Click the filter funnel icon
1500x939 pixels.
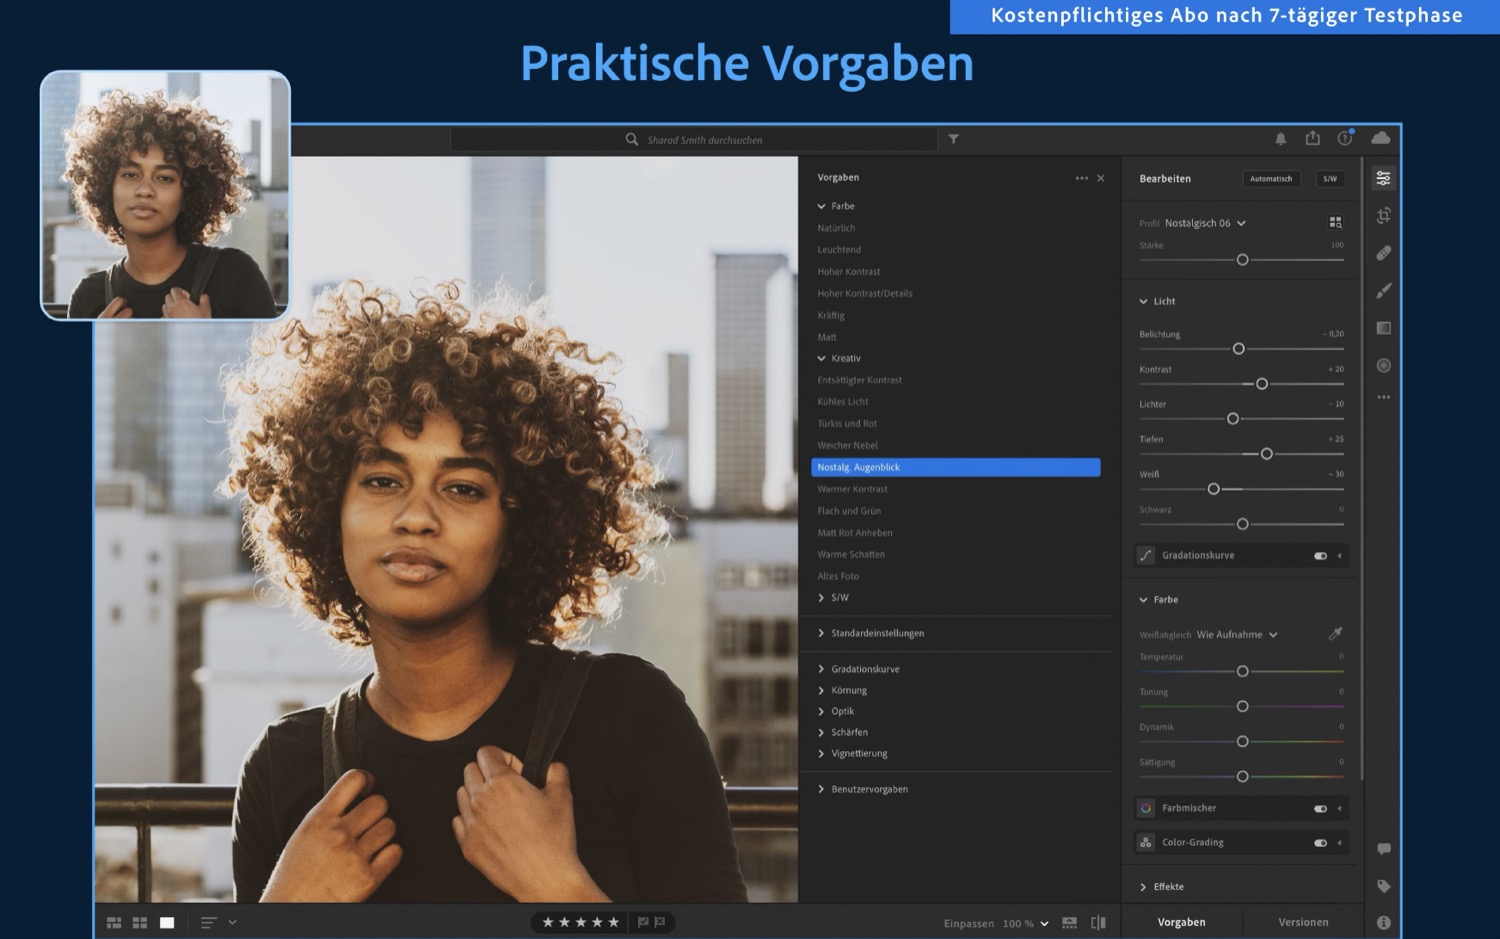click(953, 139)
